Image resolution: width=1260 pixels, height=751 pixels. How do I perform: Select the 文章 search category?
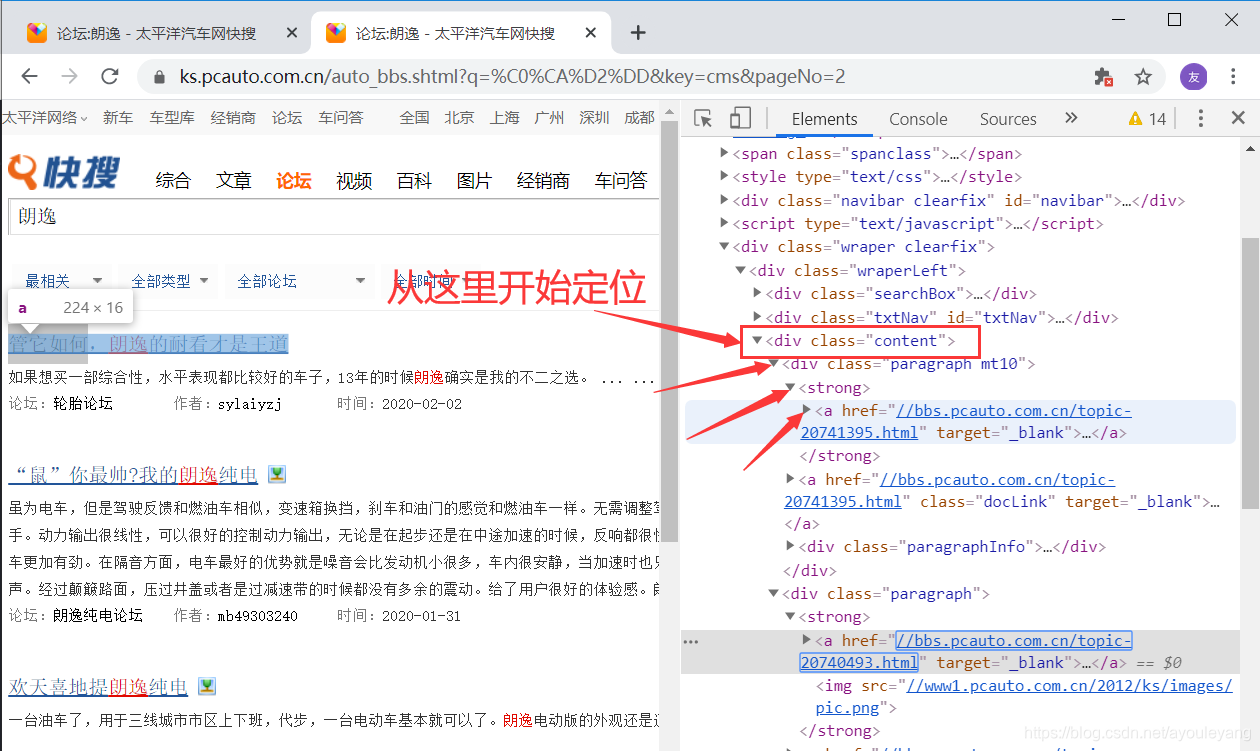click(x=234, y=180)
